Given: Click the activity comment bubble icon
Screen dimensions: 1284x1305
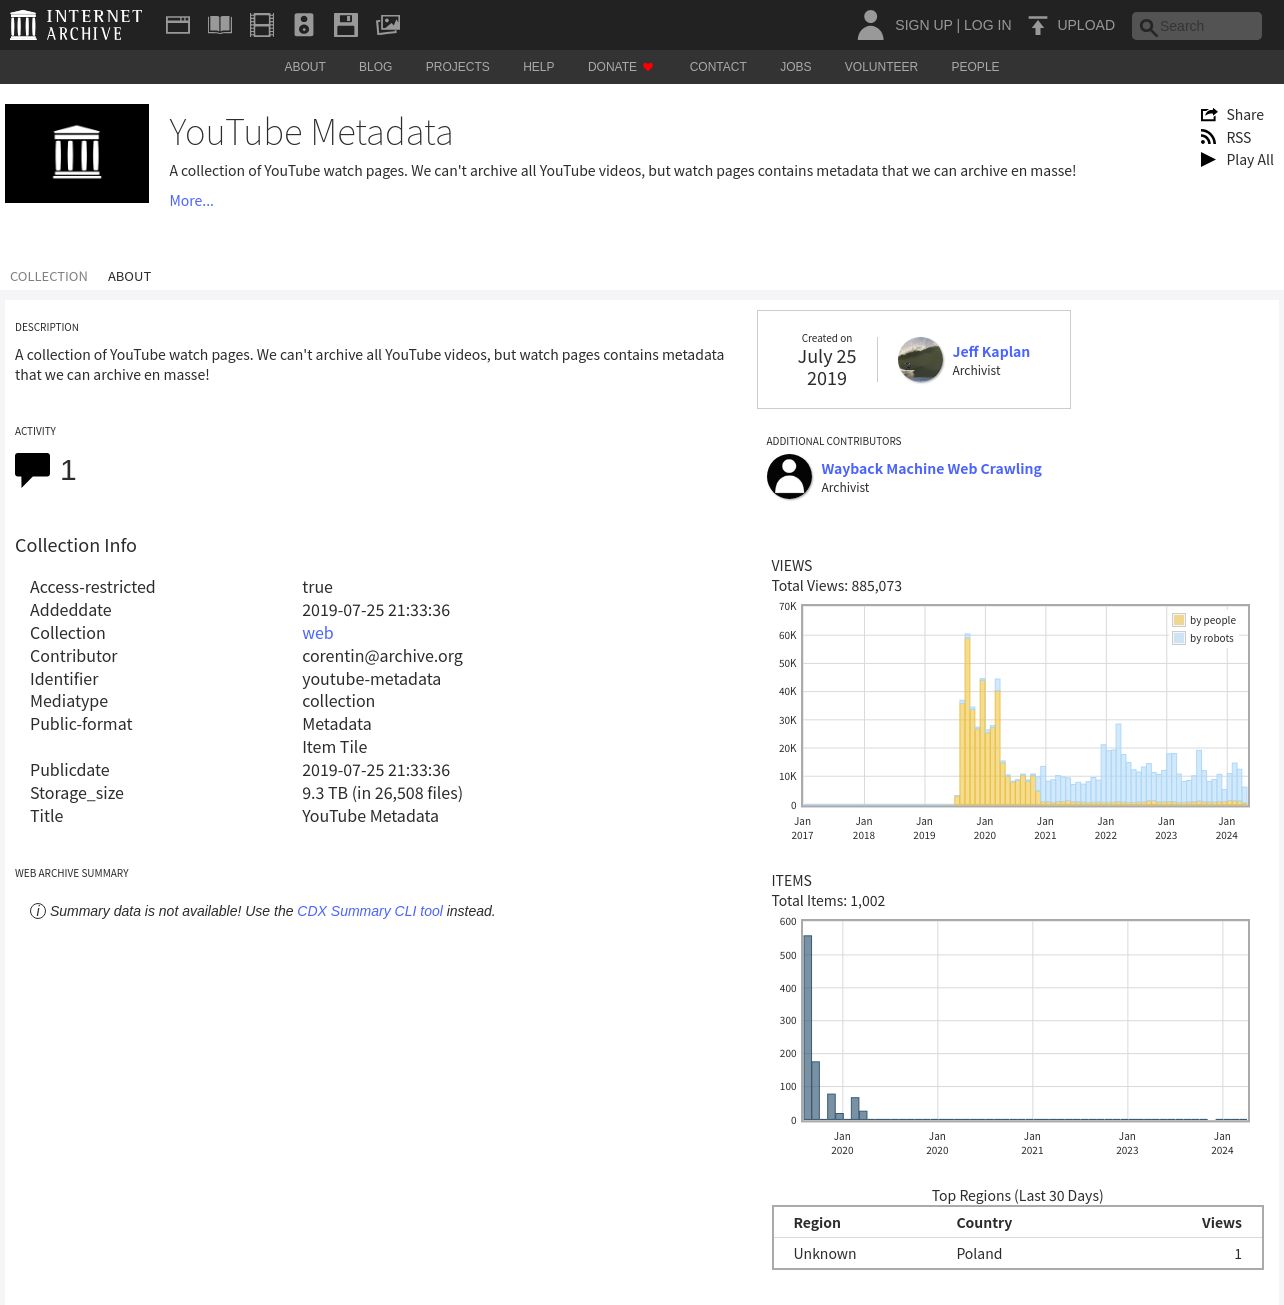Looking at the screenshot, I should point(32,470).
